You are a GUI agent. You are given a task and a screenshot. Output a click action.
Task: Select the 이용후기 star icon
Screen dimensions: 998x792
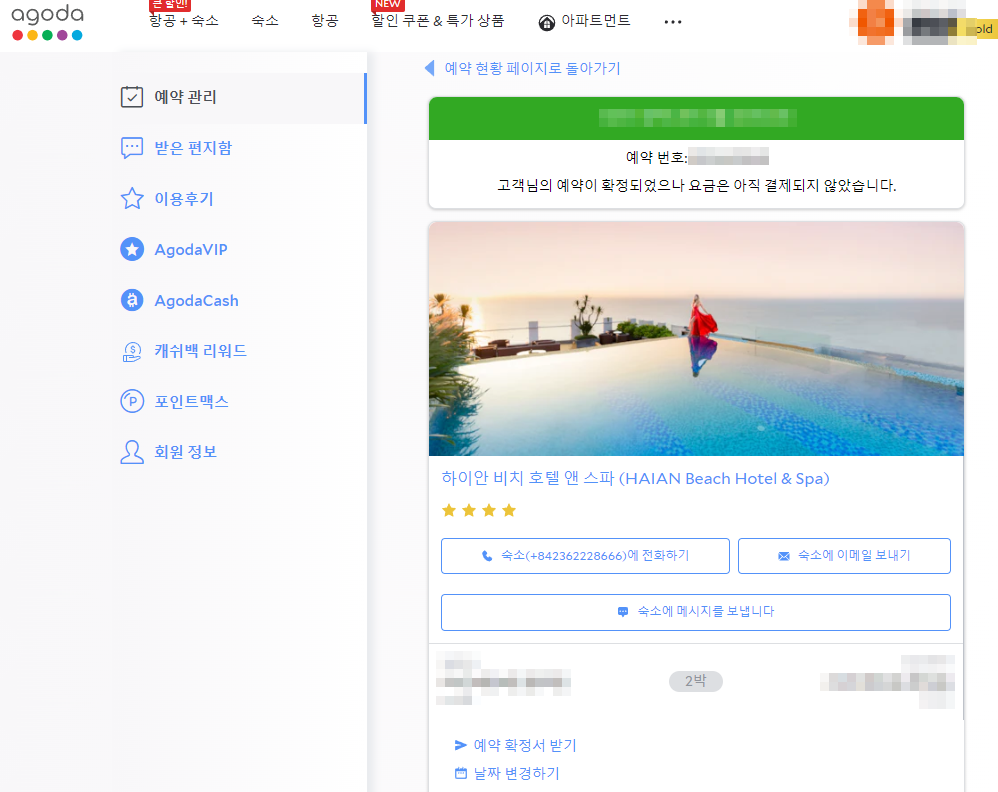coord(132,198)
